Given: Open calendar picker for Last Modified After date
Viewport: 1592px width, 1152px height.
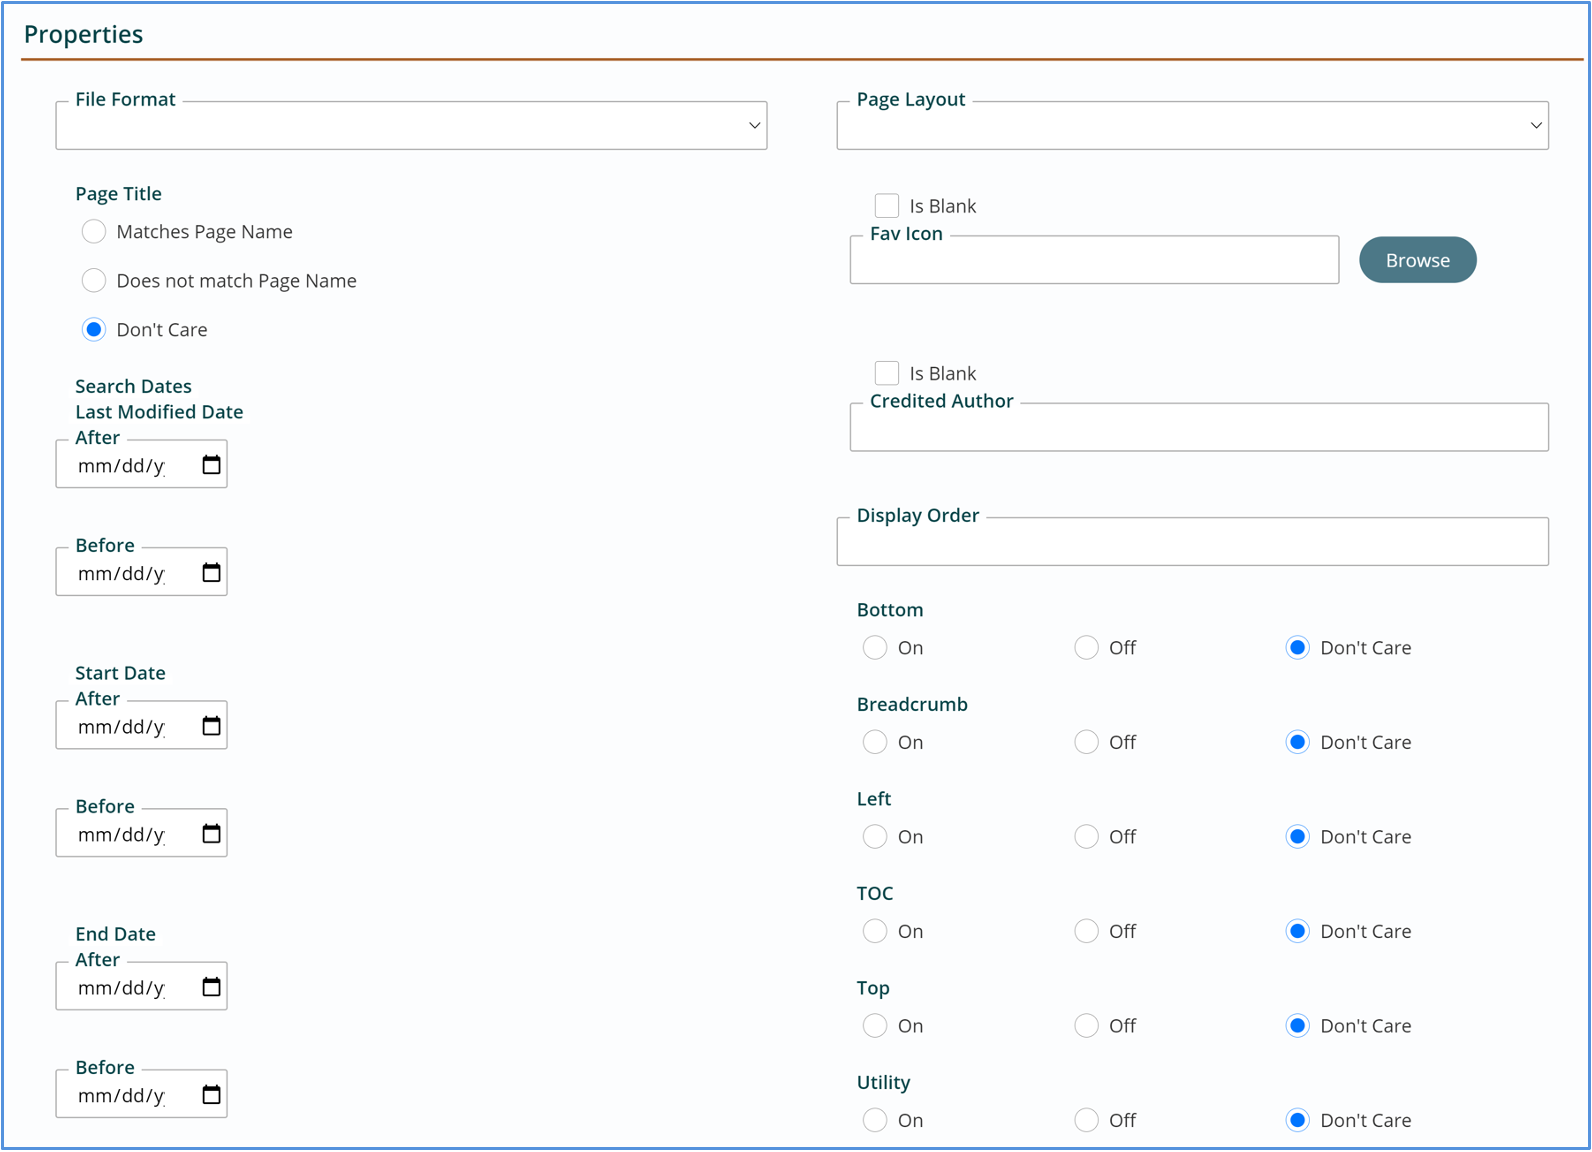Looking at the screenshot, I should (x=211, y=465).
